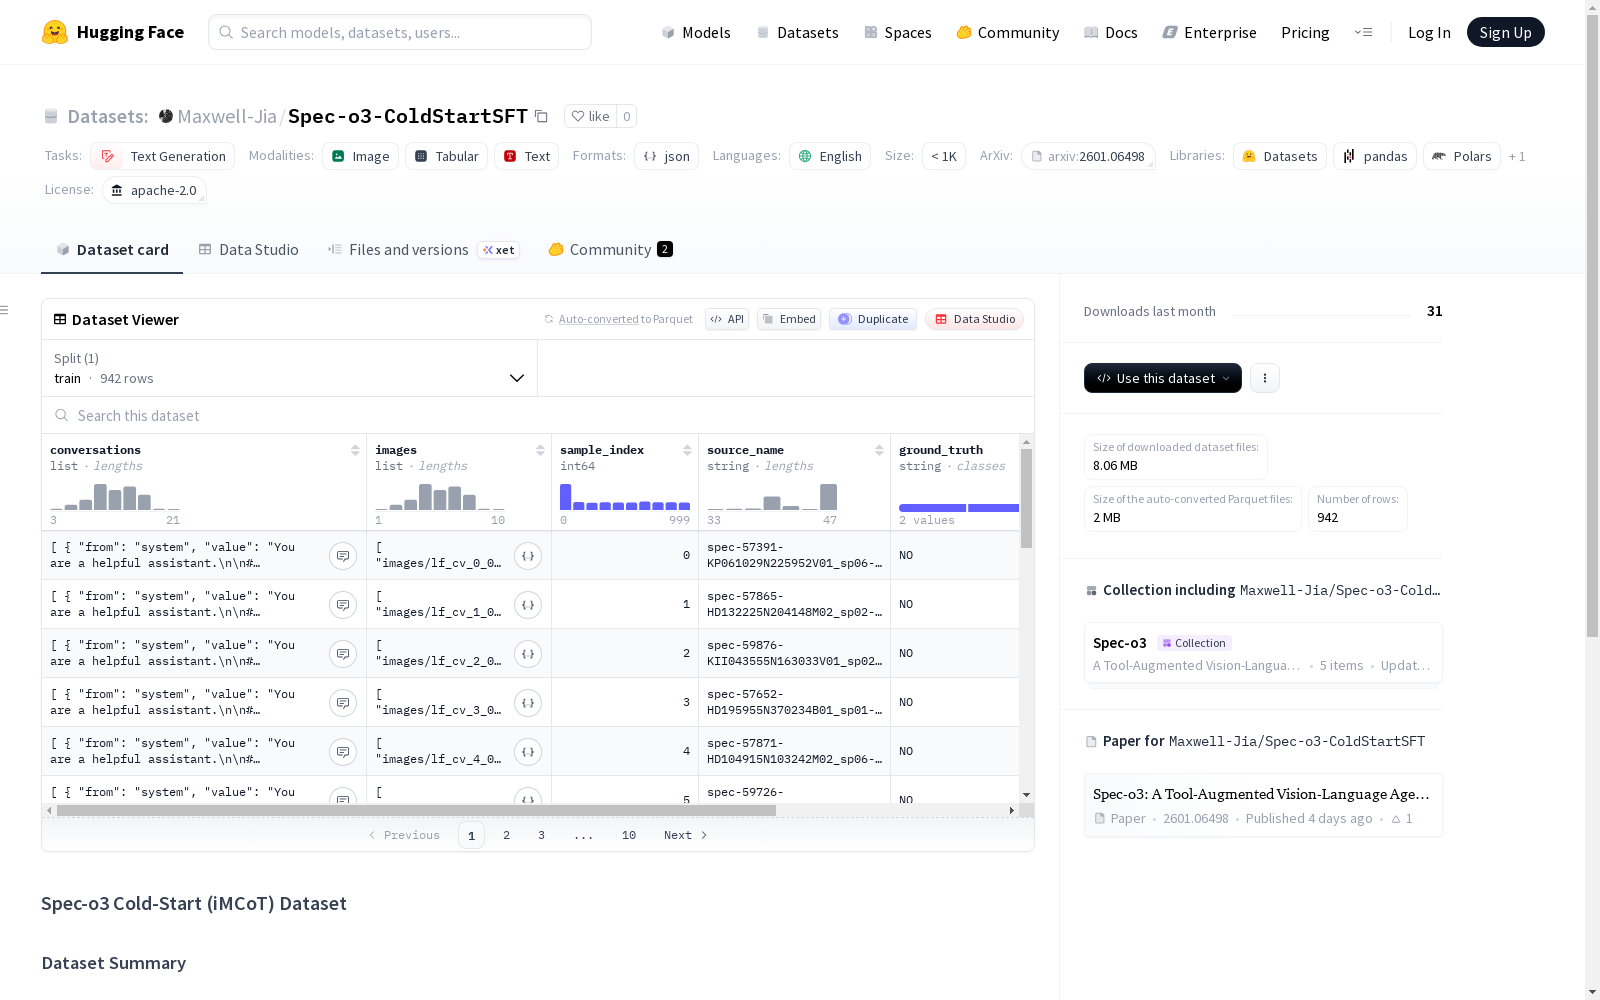Open Spaces in top navigation

click(x=898, y=32)
